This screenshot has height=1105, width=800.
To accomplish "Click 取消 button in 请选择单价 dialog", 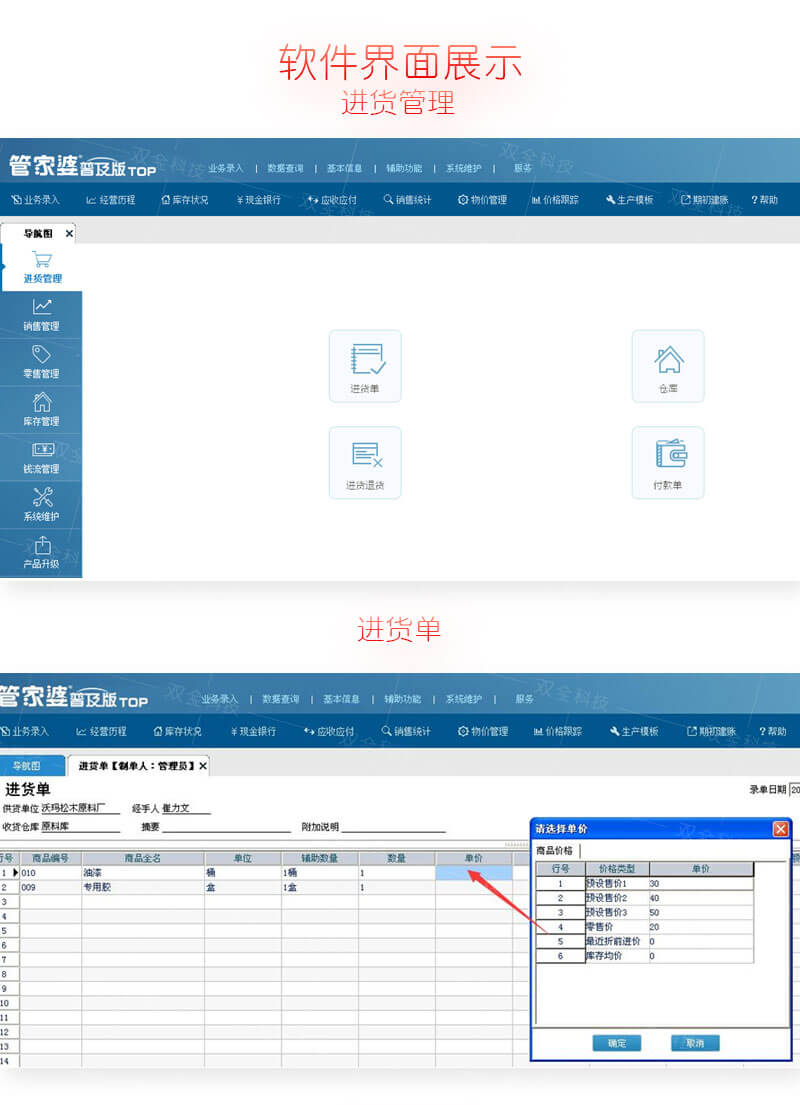I will pyautogui.click(x=695, y=1043).
